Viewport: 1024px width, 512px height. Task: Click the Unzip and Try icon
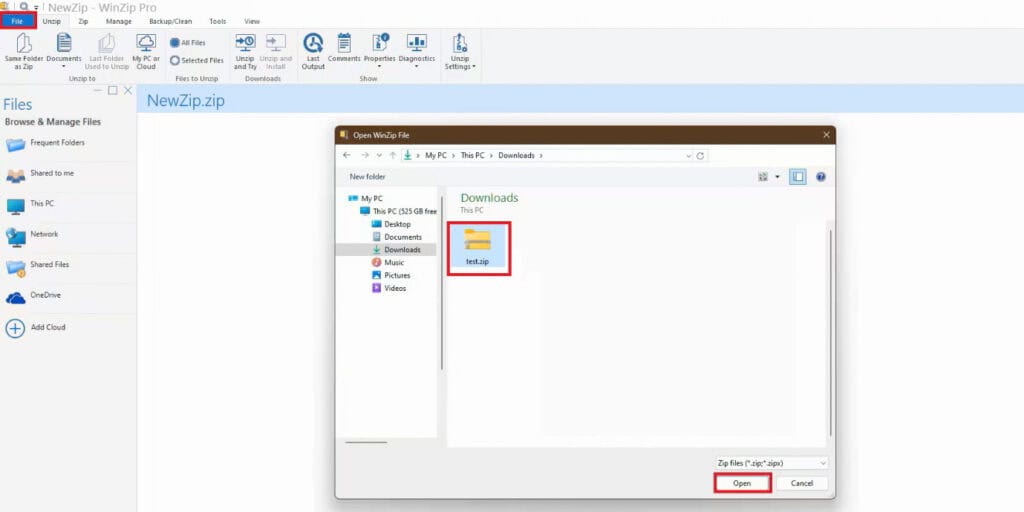click(x=245, y=43)
